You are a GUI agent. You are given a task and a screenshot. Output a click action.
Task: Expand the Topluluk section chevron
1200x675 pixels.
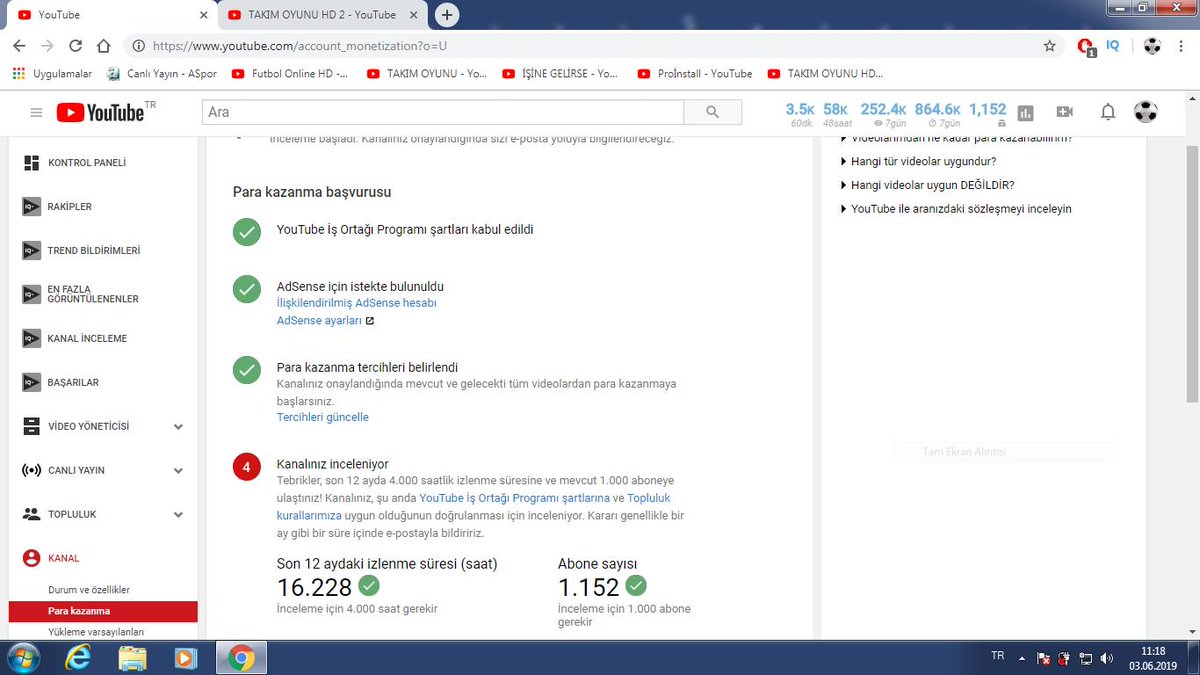[178, 515]
